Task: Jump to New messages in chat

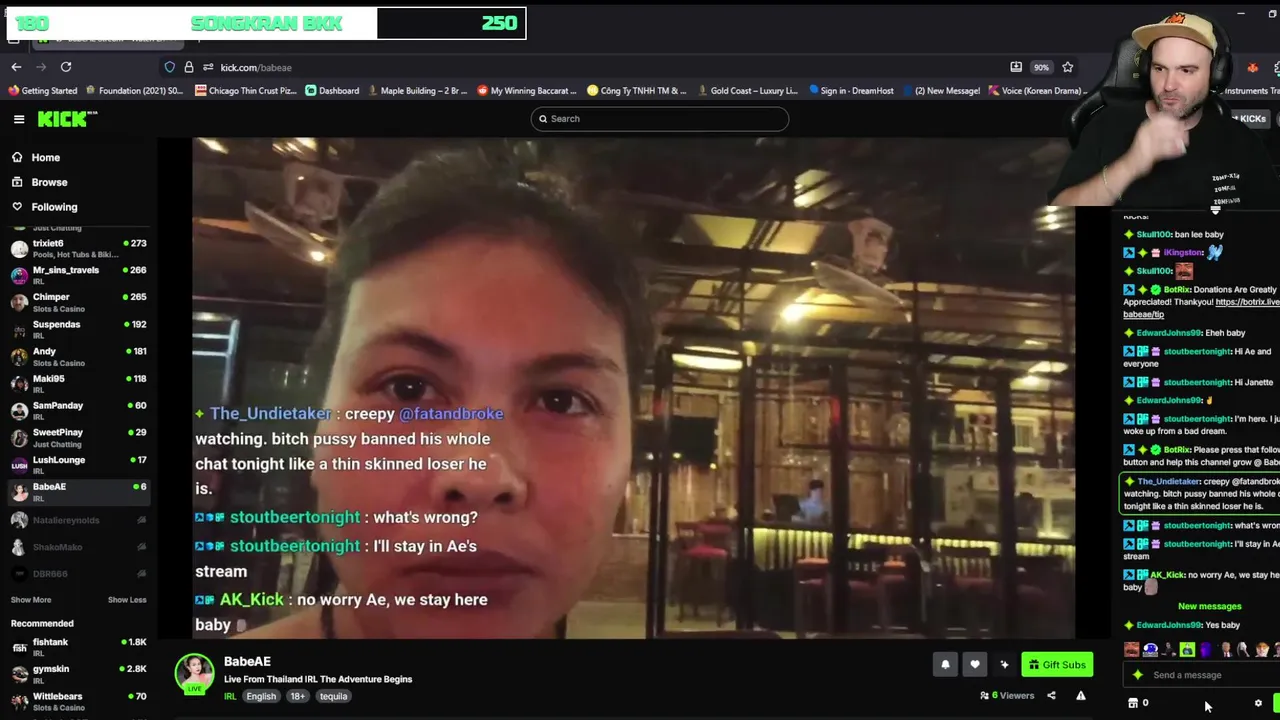Action: 1209,607
